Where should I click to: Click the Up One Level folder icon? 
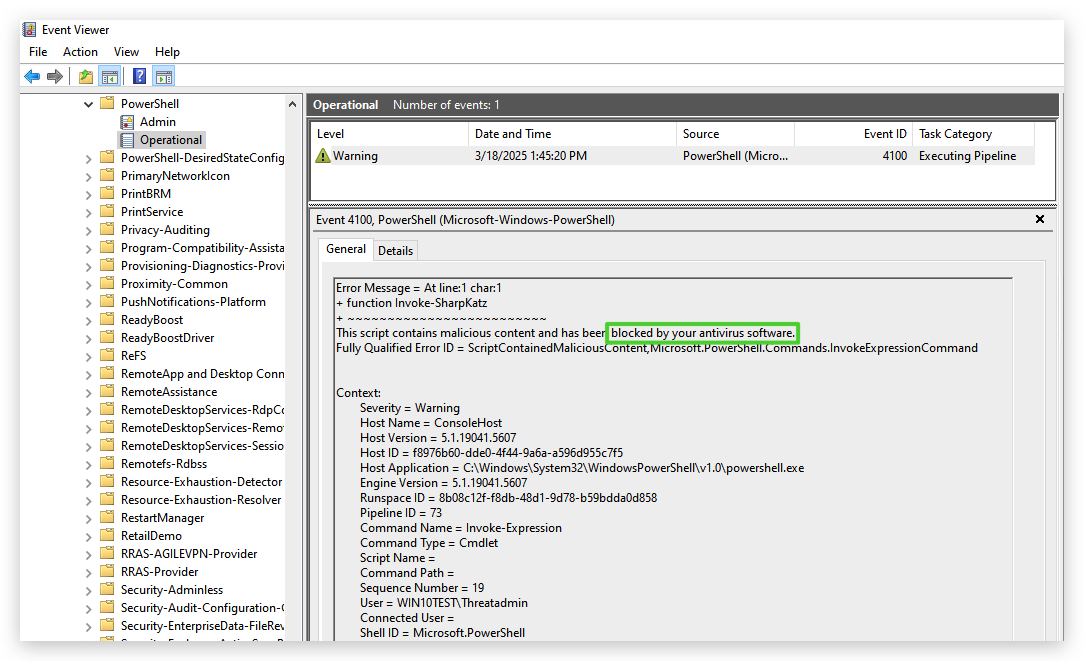[86, 76]
